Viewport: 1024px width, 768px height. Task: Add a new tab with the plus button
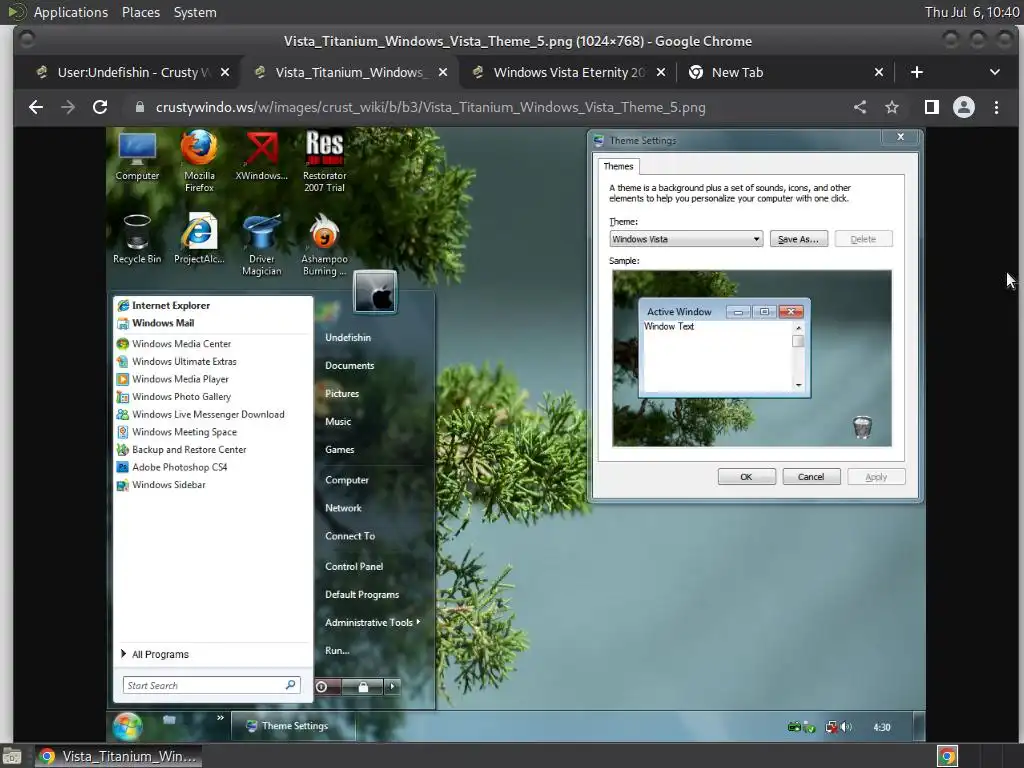(917, 72)
